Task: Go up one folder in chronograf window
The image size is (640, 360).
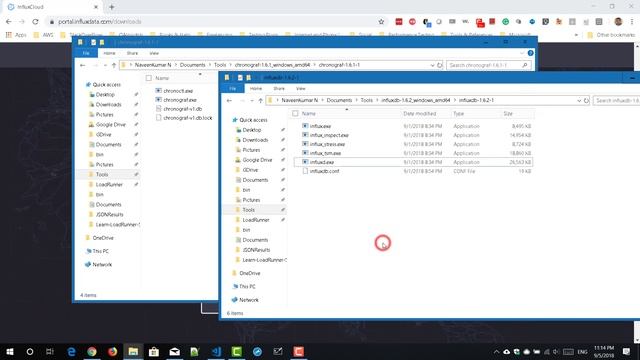Action: click(114, 65)
